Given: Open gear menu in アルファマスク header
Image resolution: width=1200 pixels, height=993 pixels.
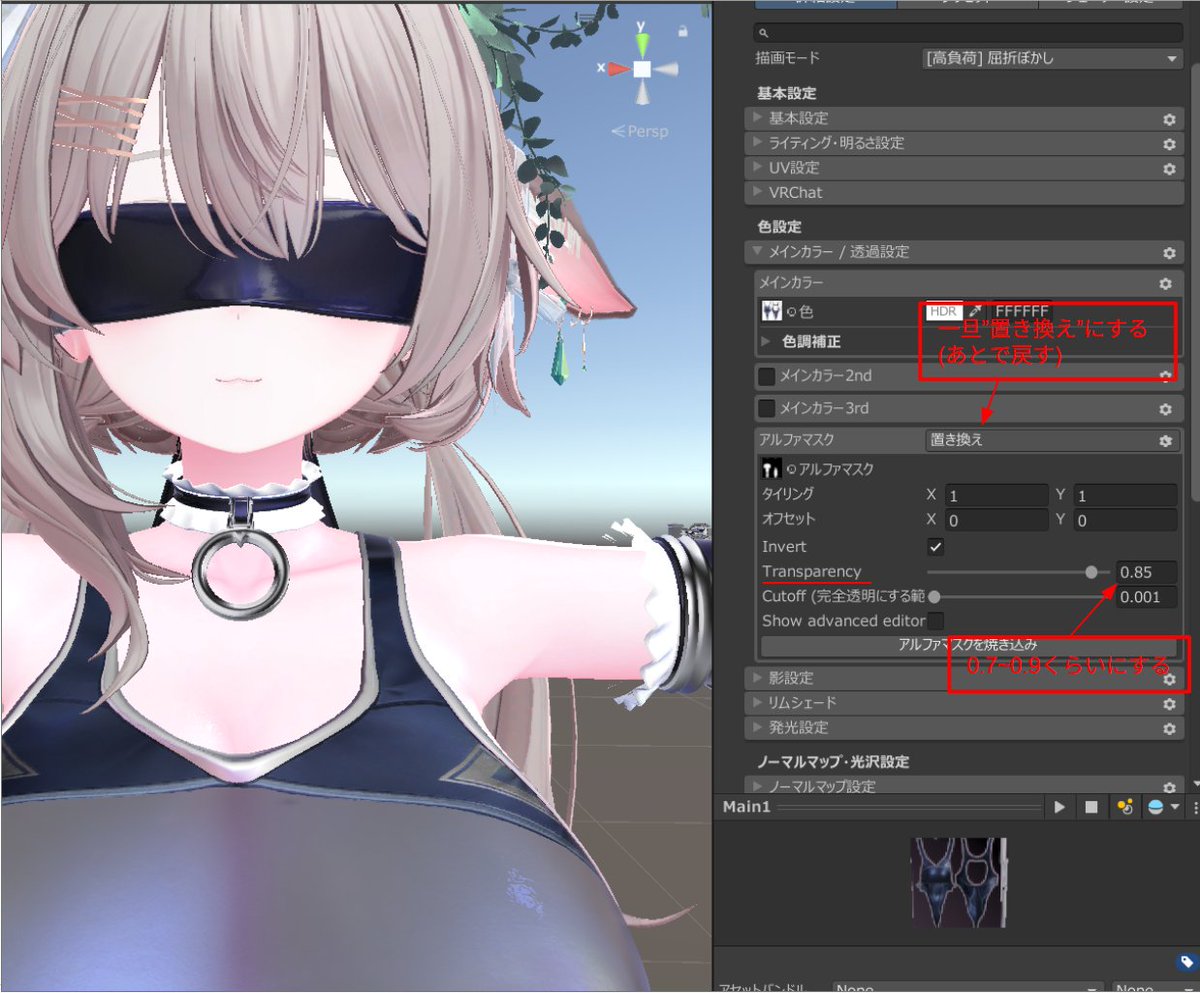Looking at the screenshot, I should 1164,440.
